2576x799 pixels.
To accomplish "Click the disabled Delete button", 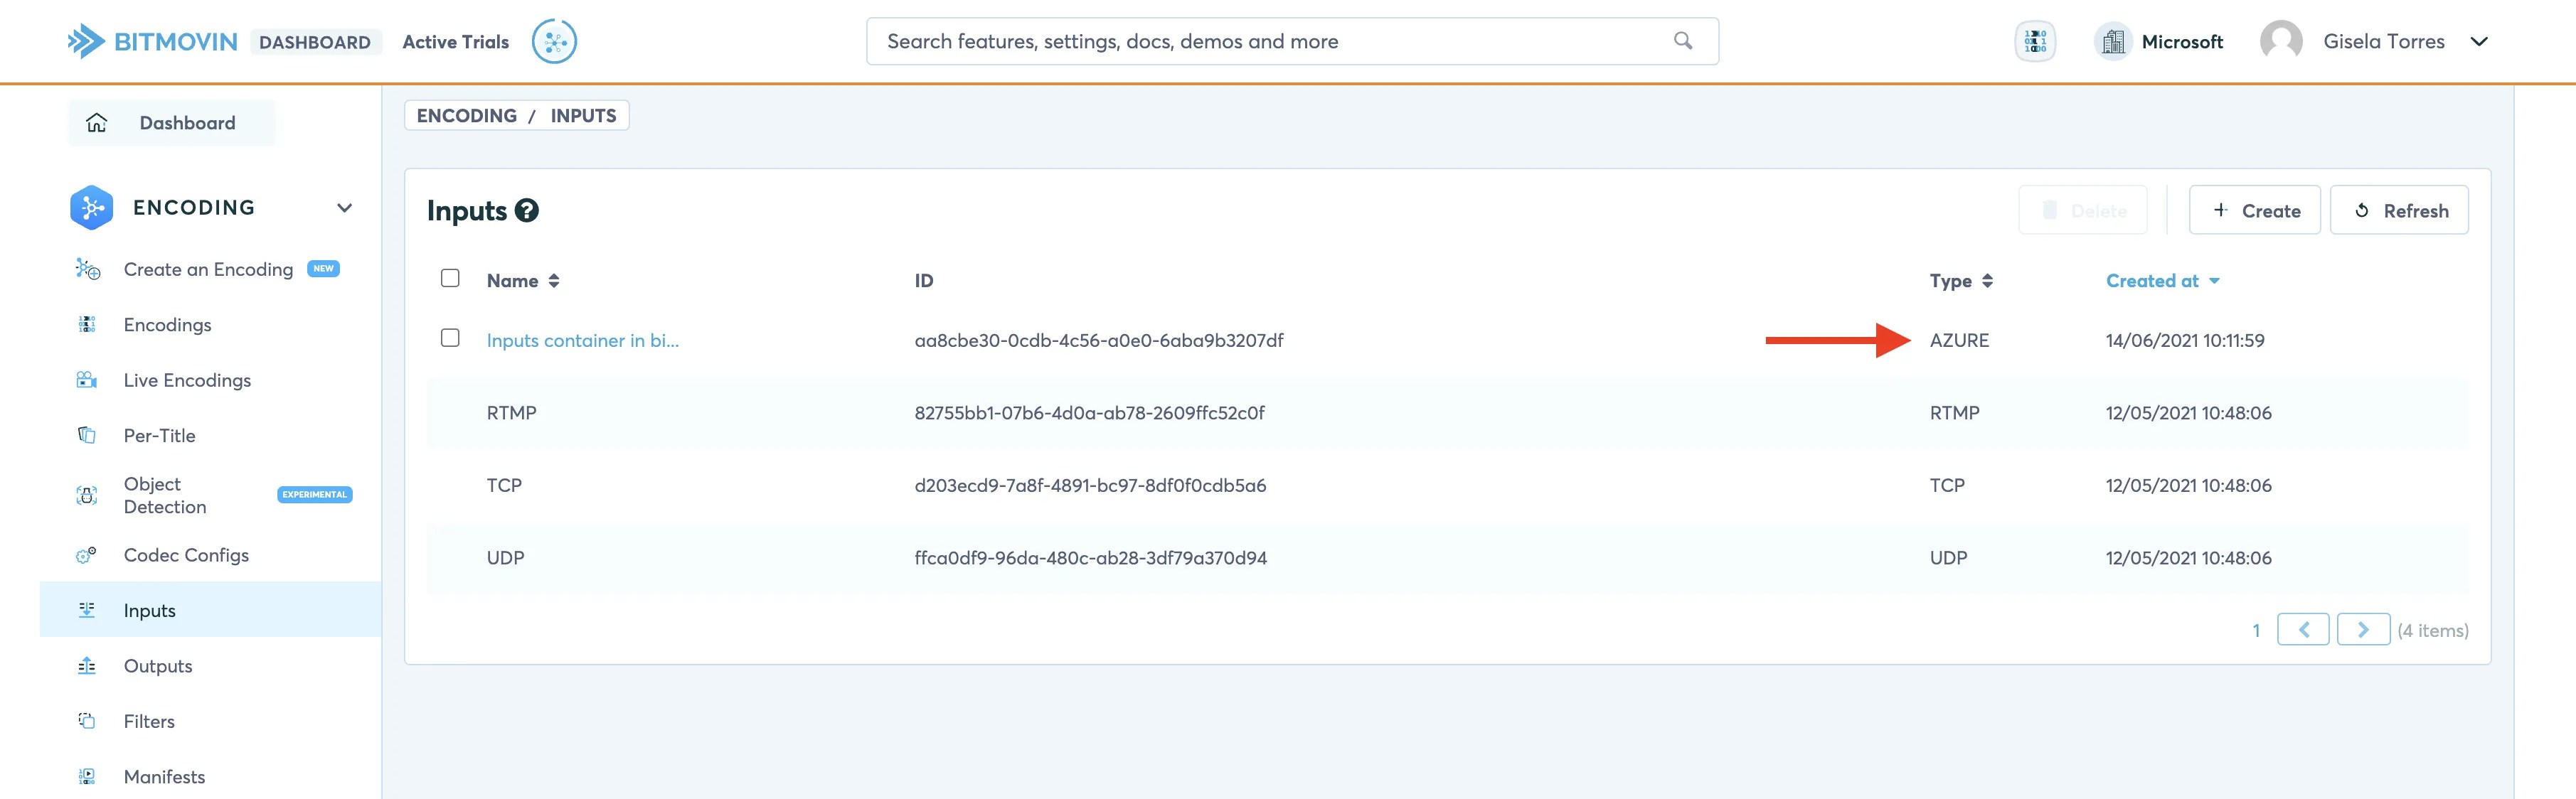I will (2083, 210).
